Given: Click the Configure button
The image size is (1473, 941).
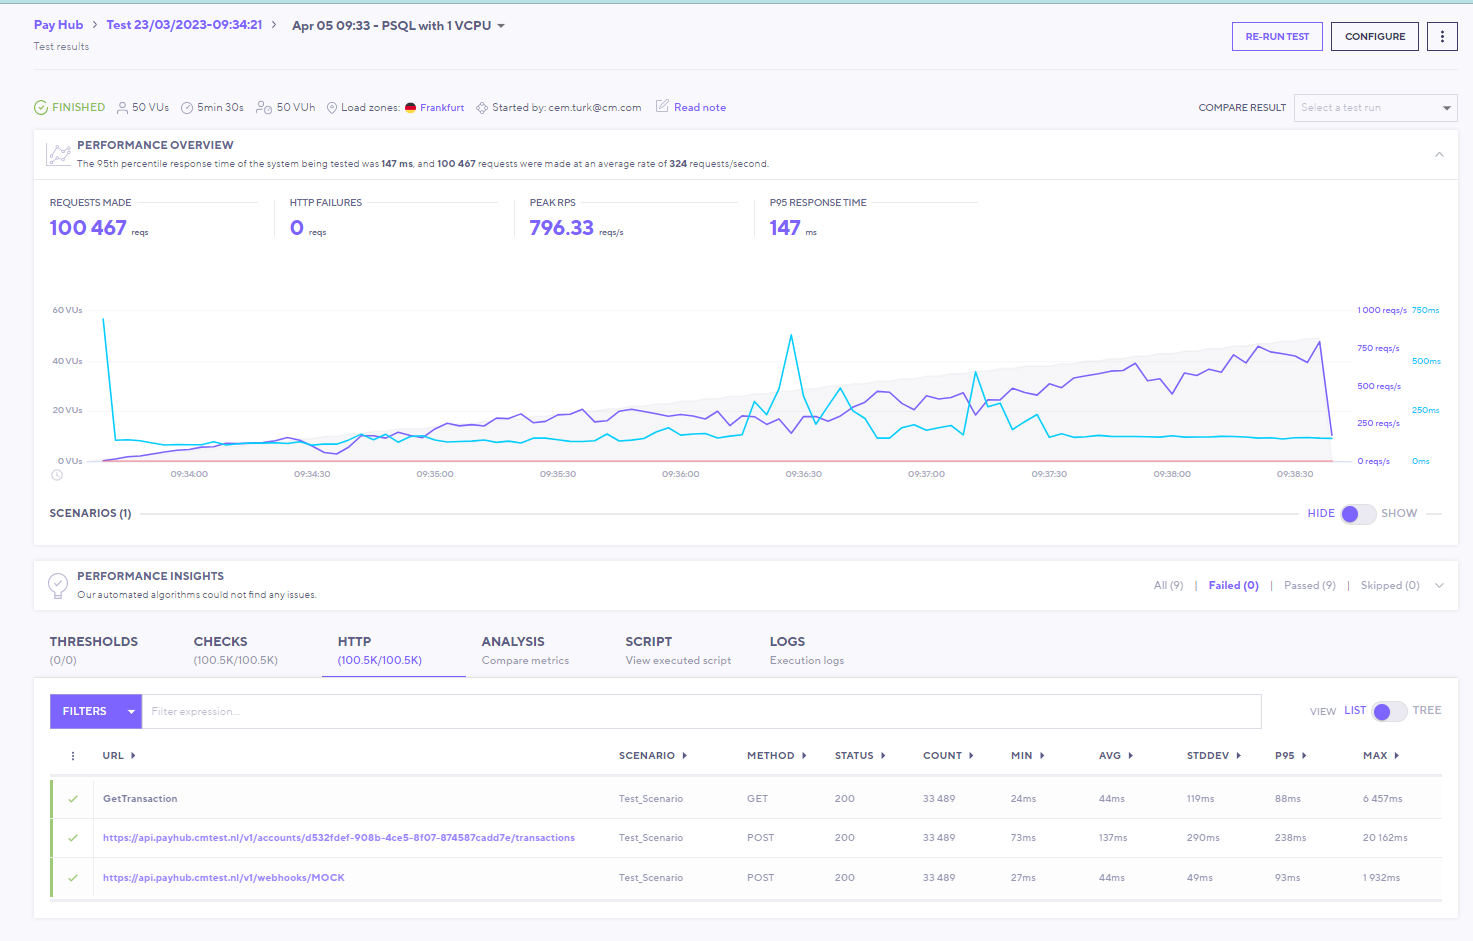Looking at the screenshot, I should [1375, 36].
